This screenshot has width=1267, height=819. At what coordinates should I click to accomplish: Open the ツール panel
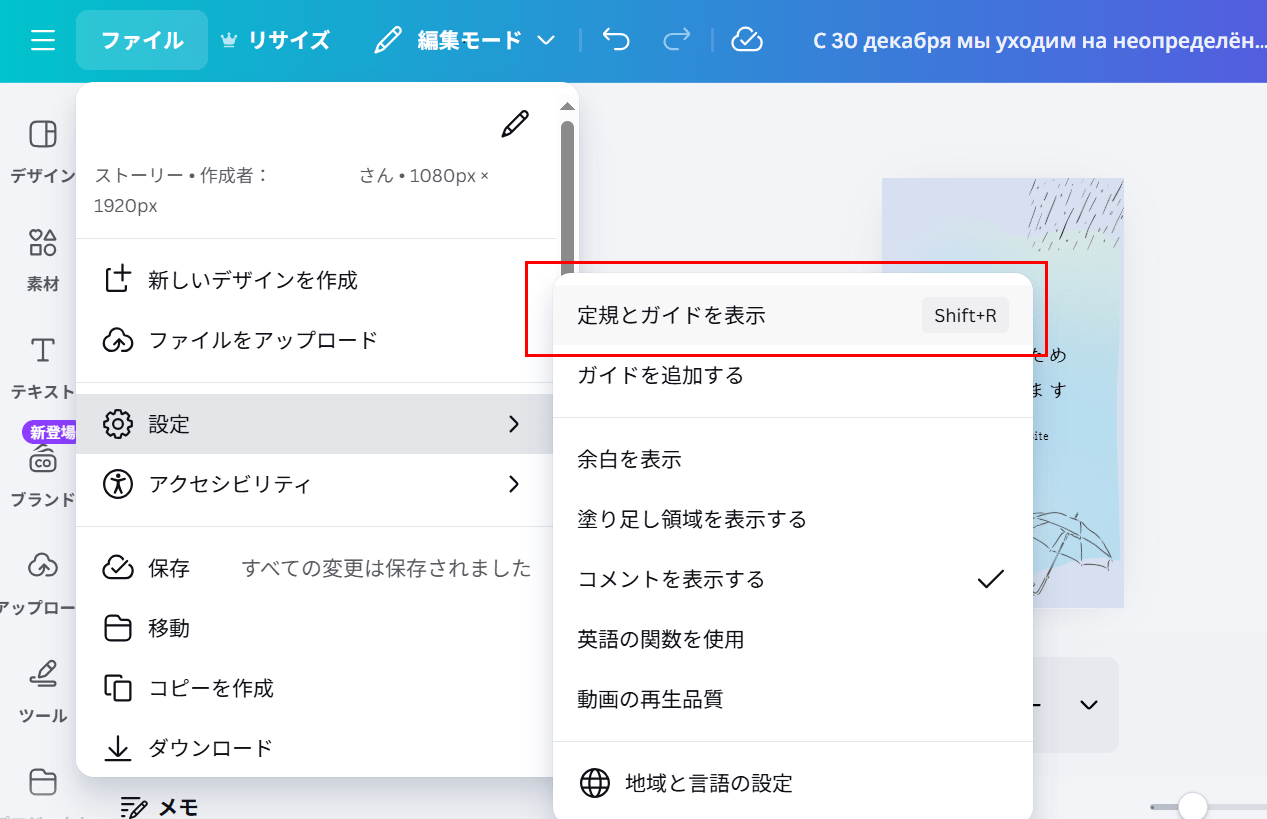[43, 692]
